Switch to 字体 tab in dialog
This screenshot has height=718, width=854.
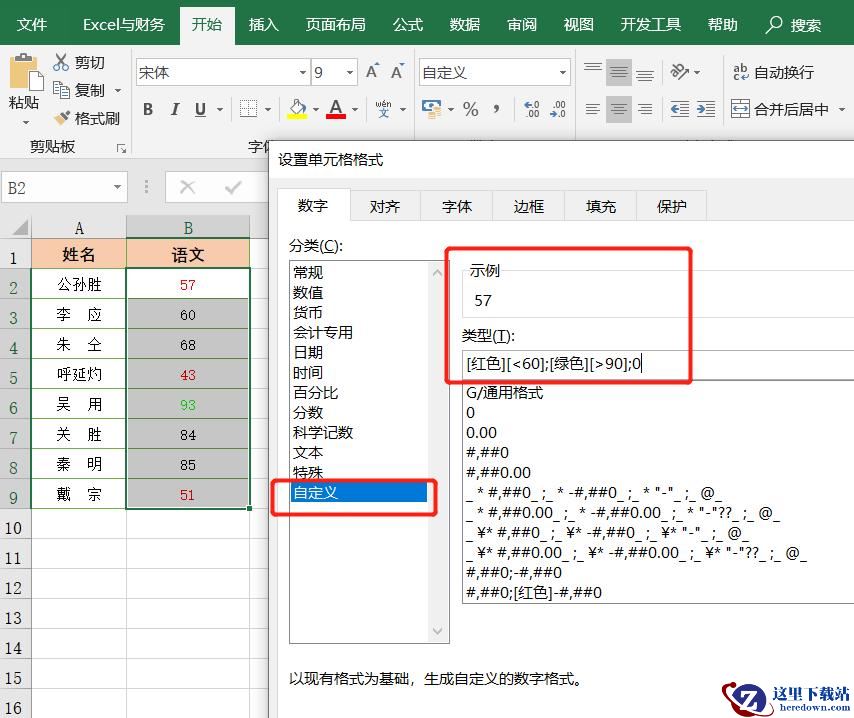click(x=456, y=206)
